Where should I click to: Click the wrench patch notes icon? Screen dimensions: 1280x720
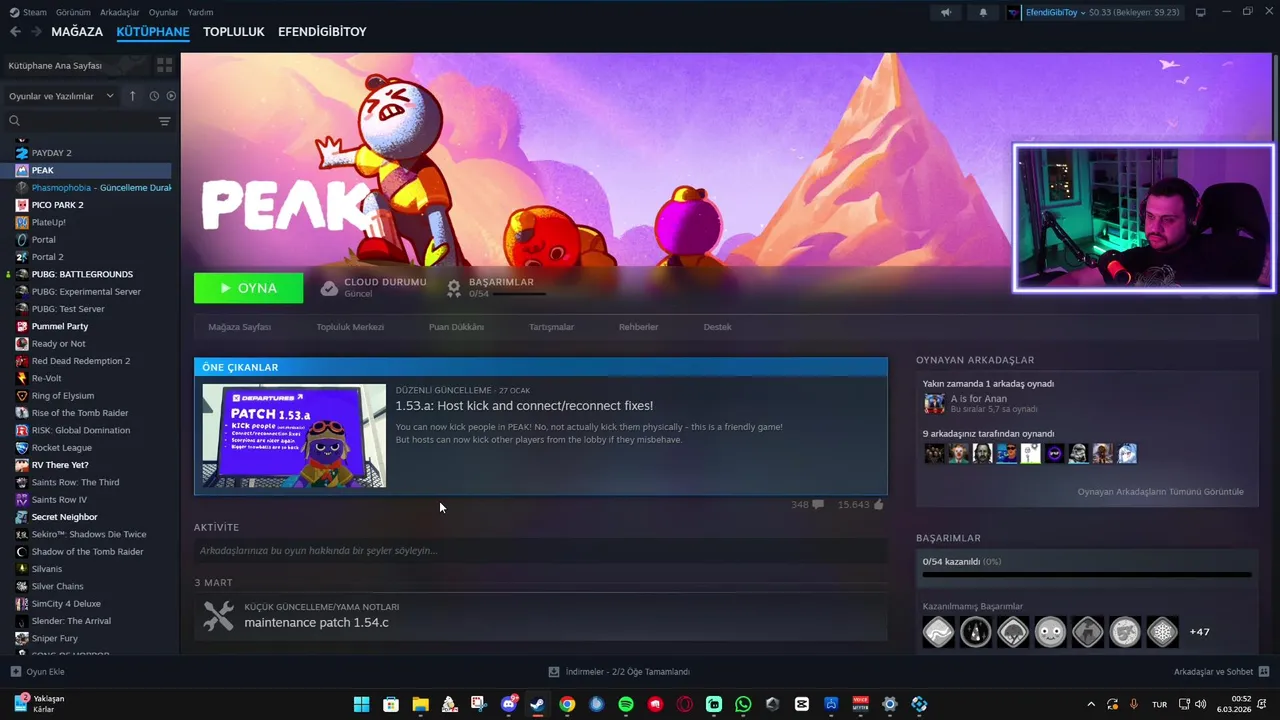(x=218, y=615)
